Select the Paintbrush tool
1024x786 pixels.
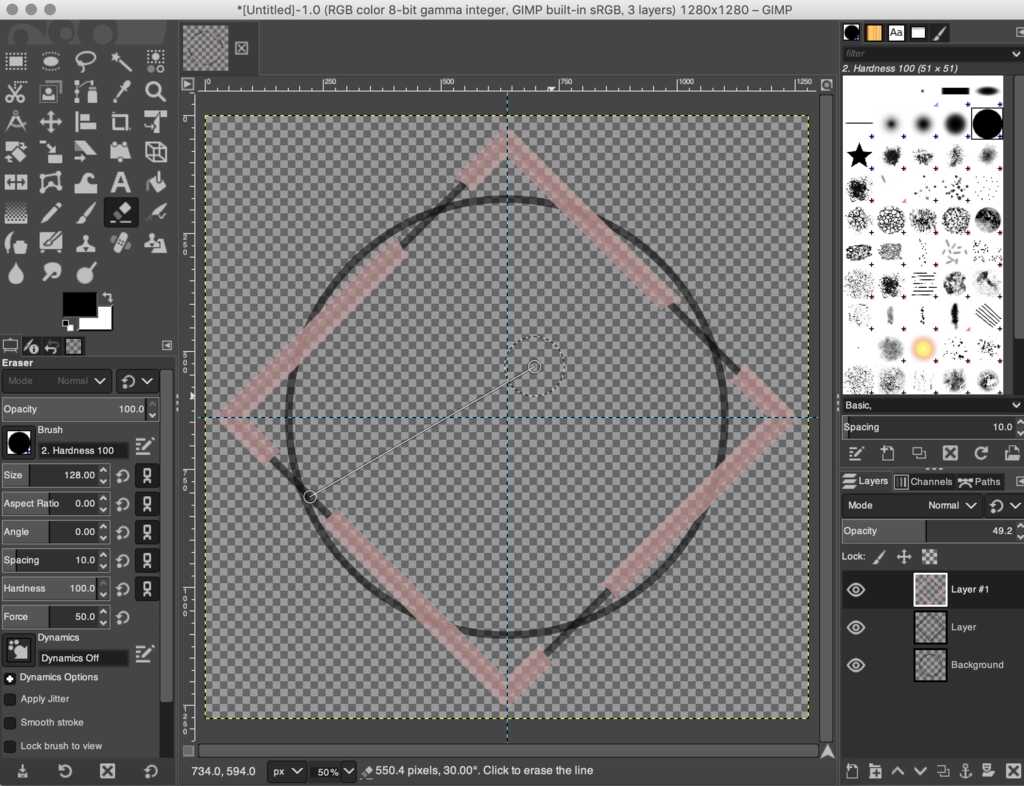click(x=86, y=211)
